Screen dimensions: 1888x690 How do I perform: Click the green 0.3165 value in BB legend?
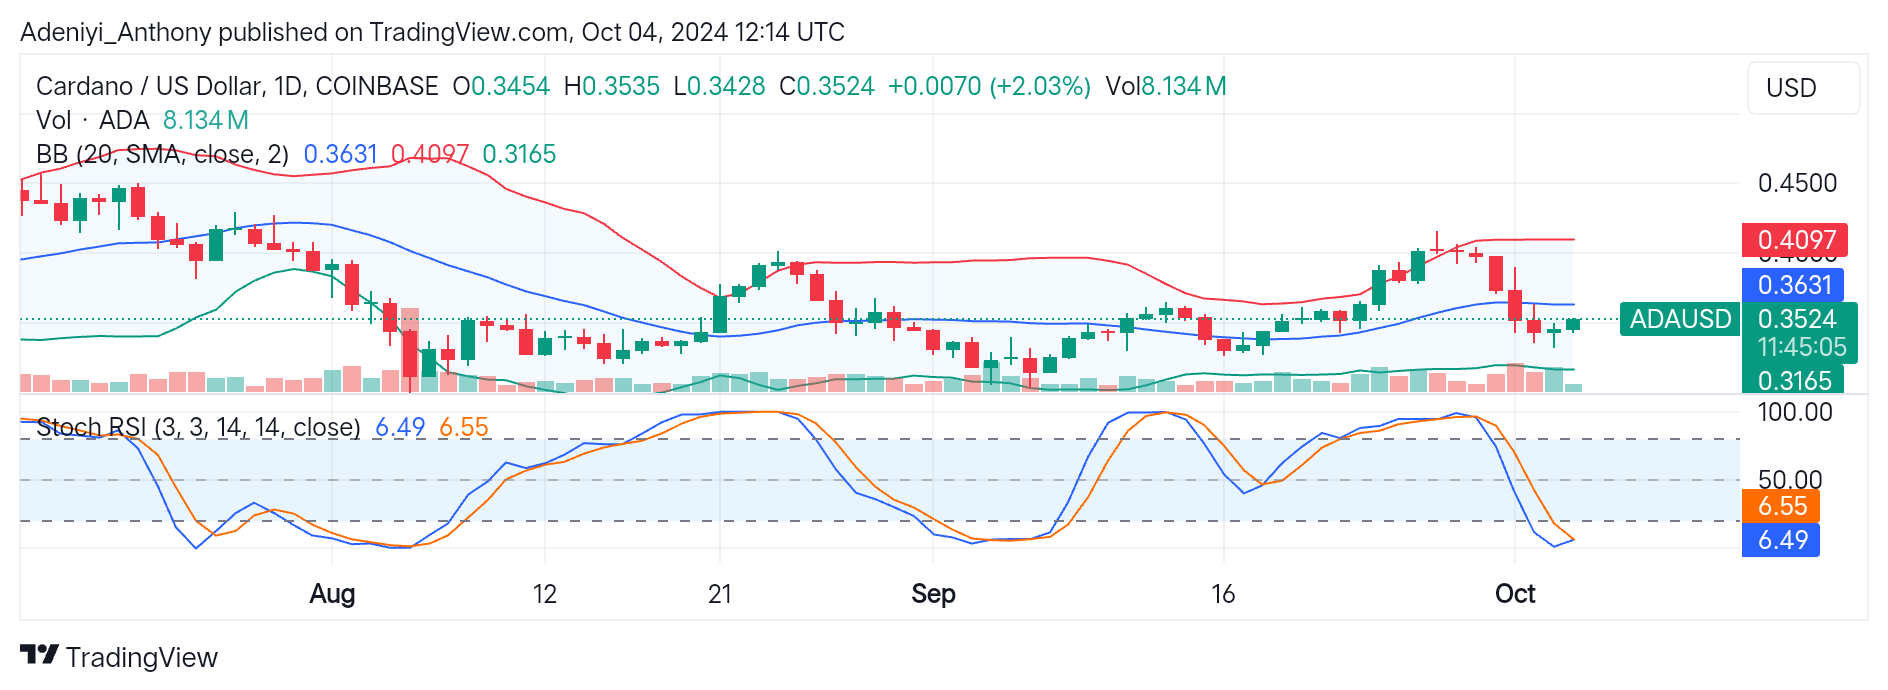(519, 154)
